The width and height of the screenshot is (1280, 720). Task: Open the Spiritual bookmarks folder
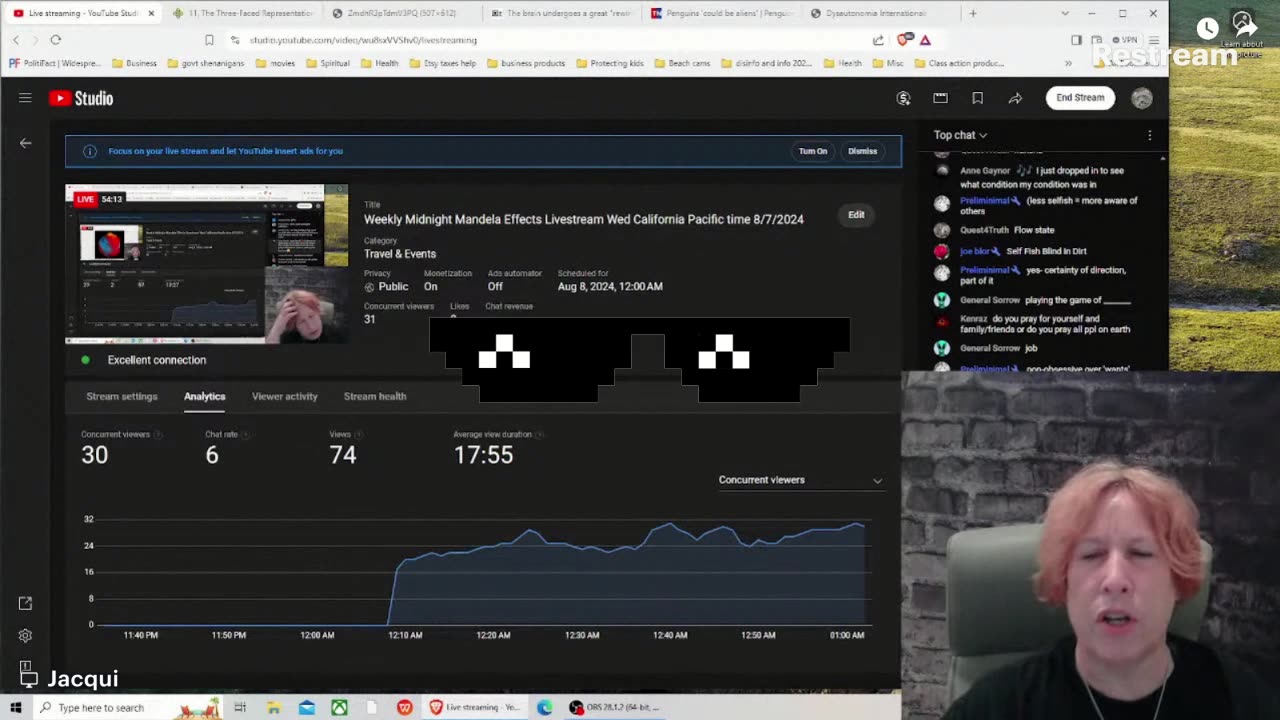click(x=328, y=63)
